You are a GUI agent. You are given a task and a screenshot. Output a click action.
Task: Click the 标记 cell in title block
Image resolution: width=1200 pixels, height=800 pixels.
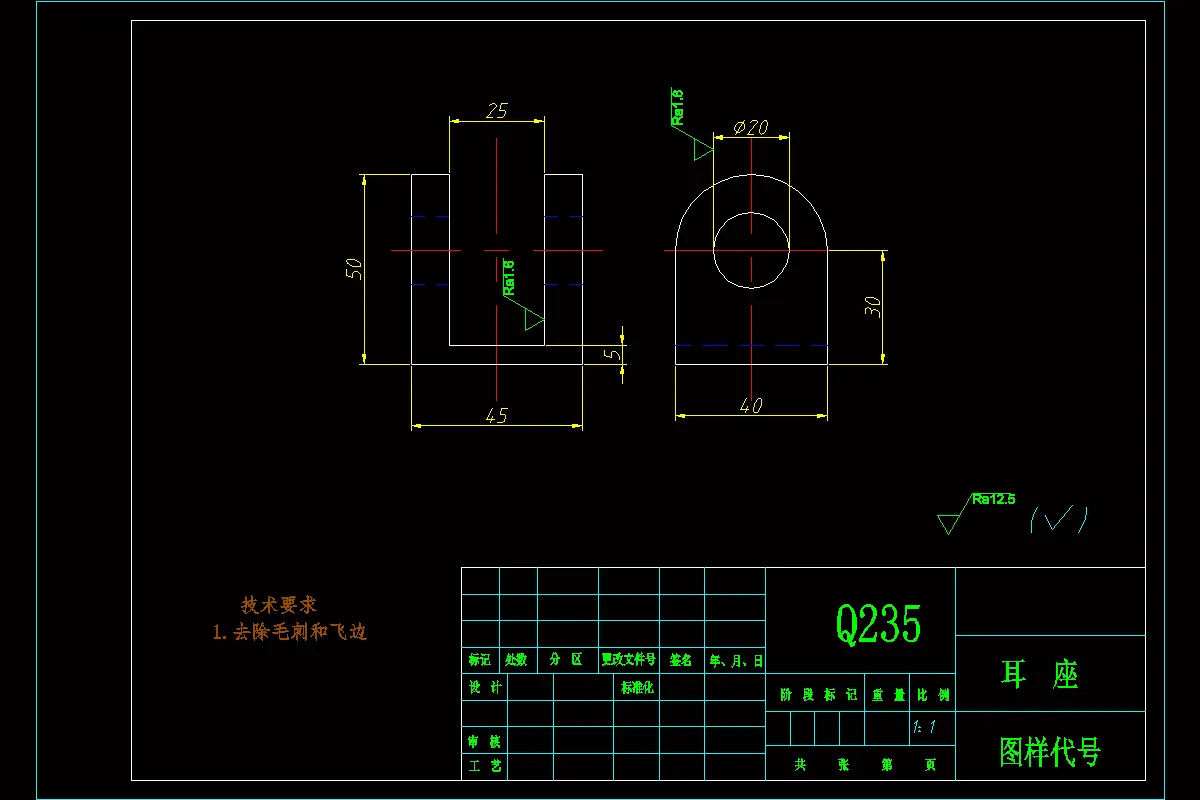point(480,660)
